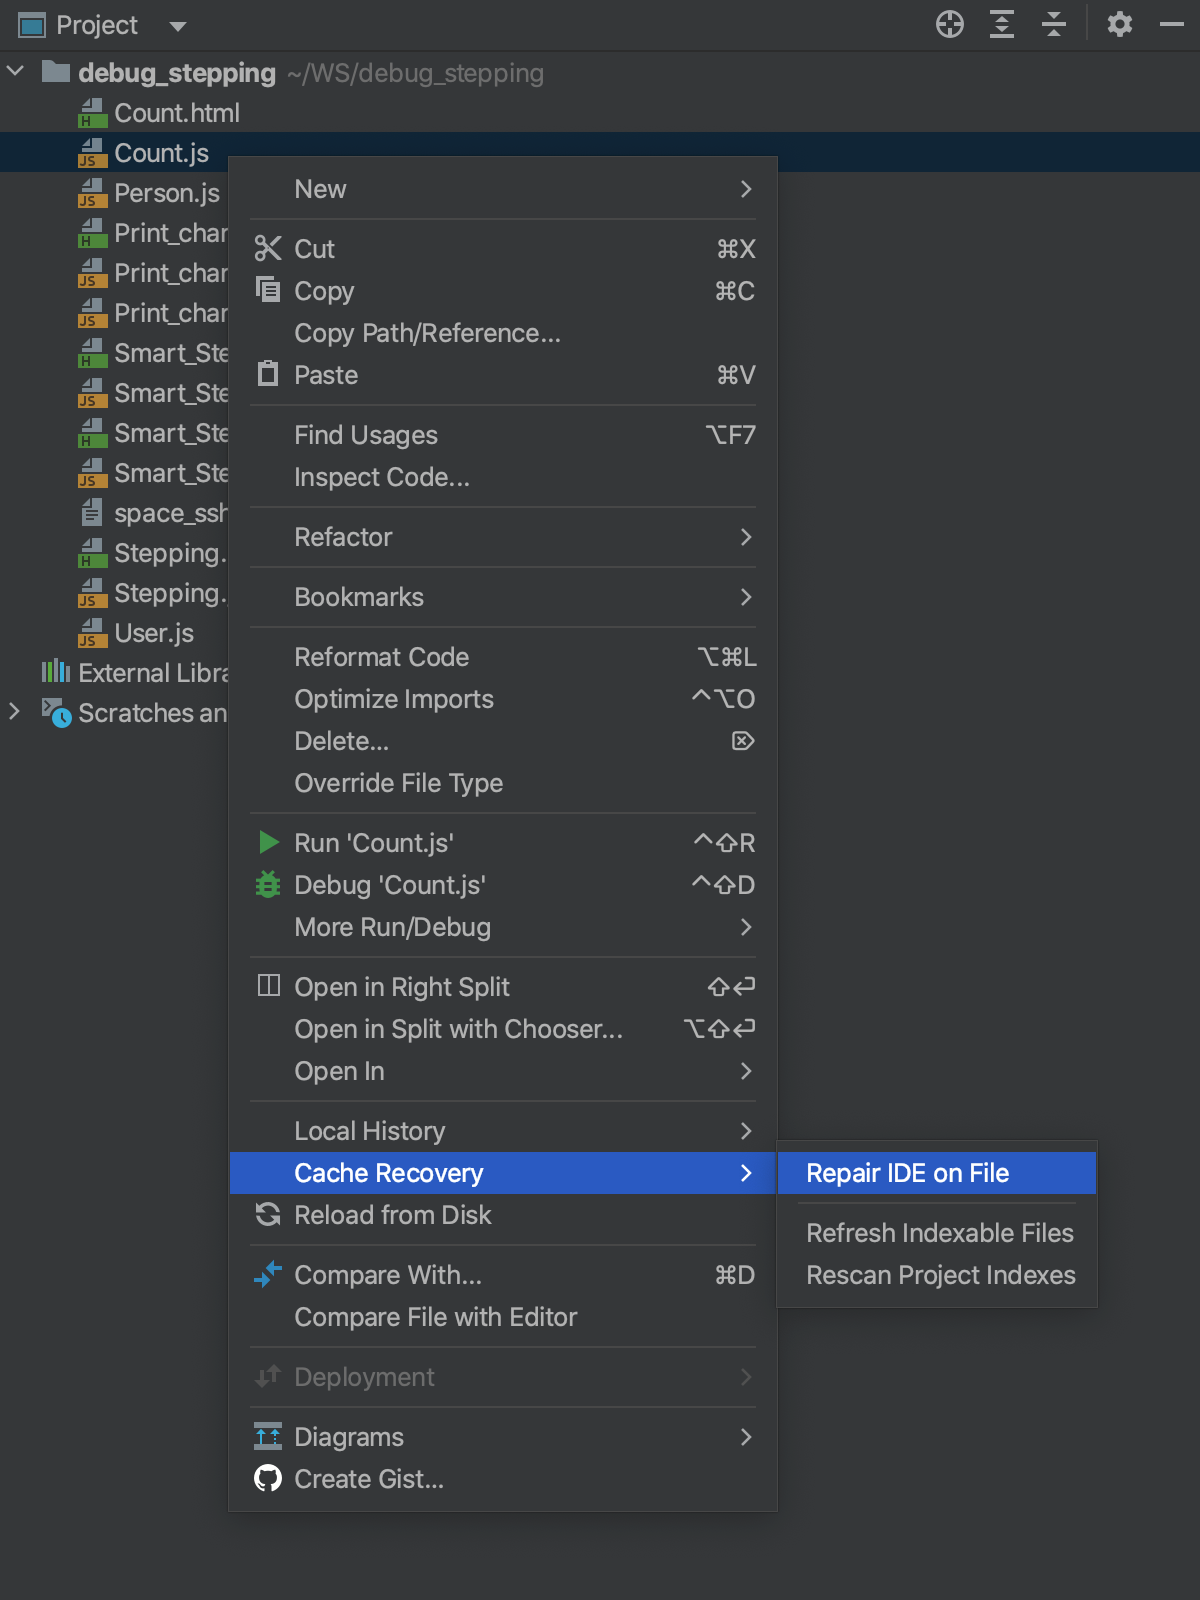Screen dimensions: 1200x1600
Task: Click the Reload from Disk refresh icon
Action: pos(268,1214)
